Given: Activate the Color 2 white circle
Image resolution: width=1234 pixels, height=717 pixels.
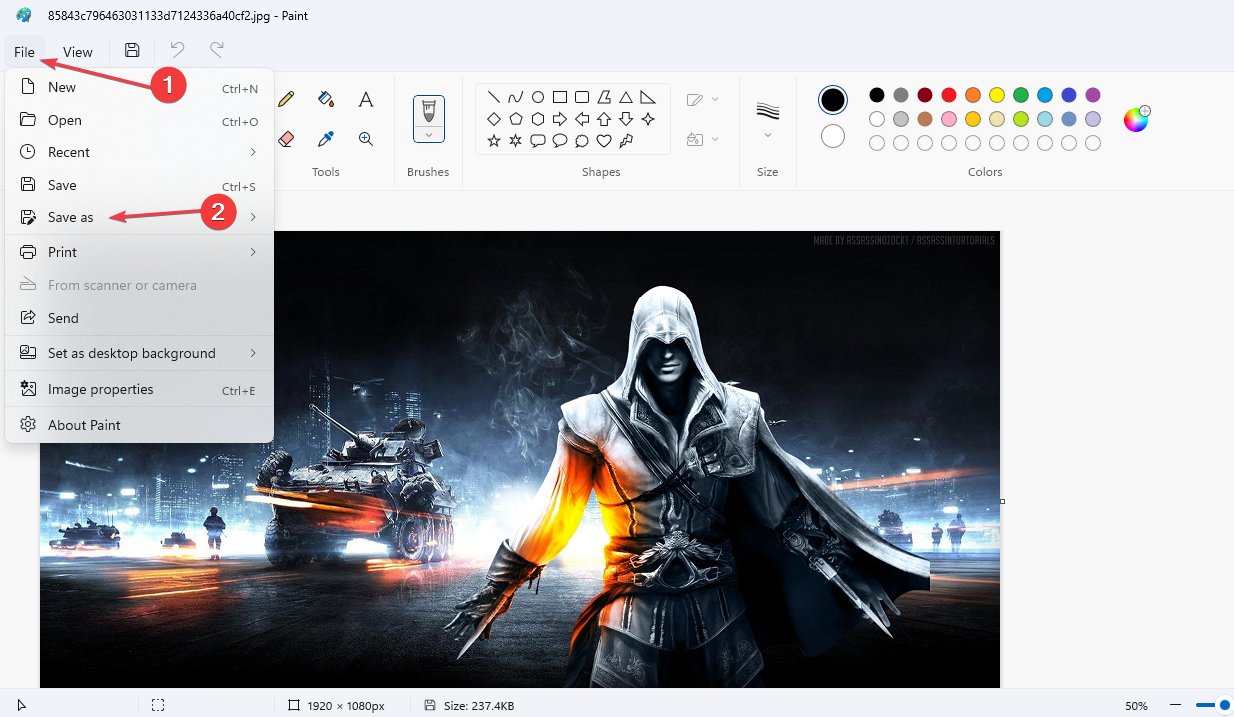Looking at the screenshot, I should pos(833,136).
